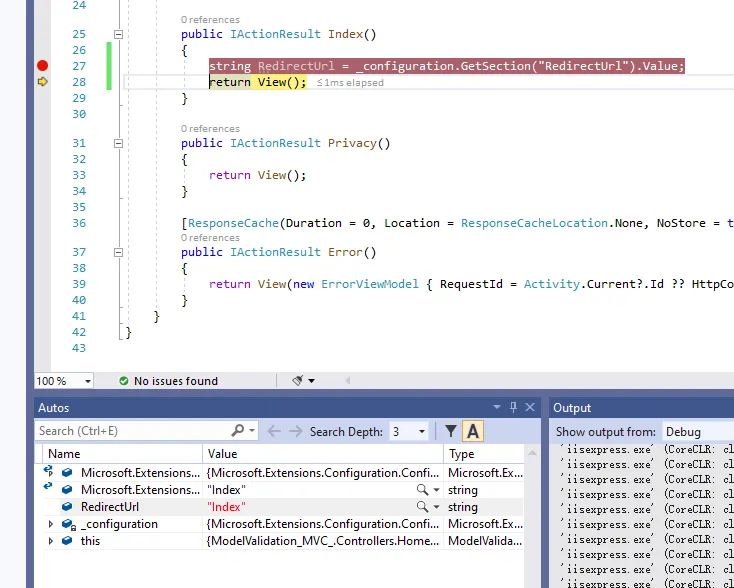Screen dimensions: 734x588
Task: Click the 0 references link above Privacy()
Action: point(210,129)
